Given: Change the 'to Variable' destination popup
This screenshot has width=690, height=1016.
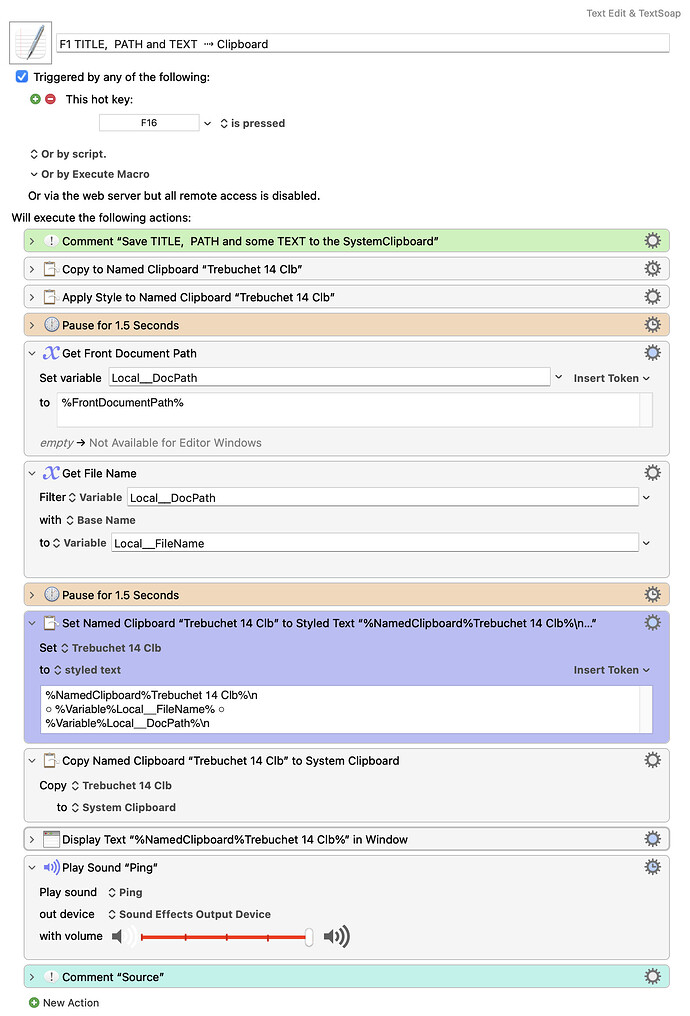Looking at the screenshot, I should click(79, 542).
